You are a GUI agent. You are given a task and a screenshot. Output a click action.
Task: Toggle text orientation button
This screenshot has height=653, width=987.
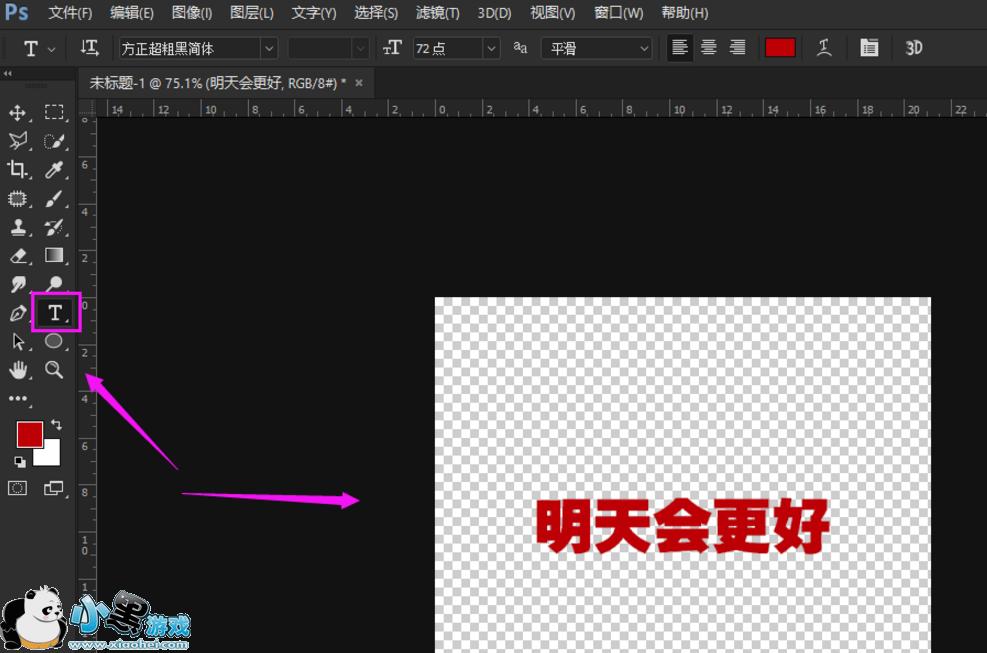[90, 48]
